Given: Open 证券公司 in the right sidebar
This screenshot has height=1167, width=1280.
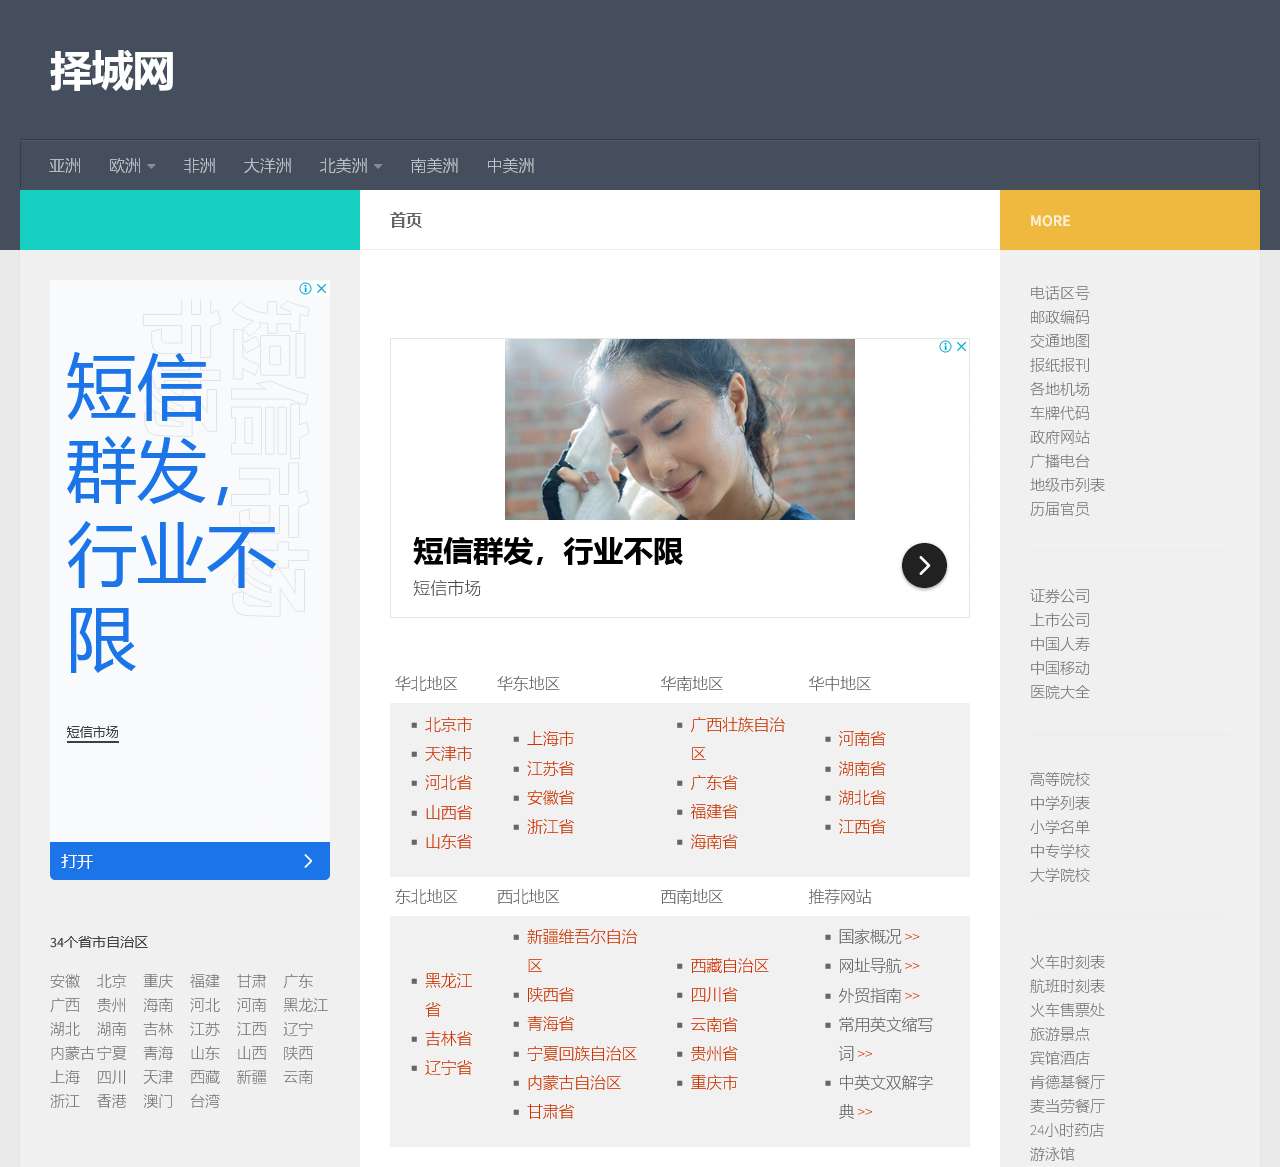Looking at the screenshot, I should [1060, 596].
